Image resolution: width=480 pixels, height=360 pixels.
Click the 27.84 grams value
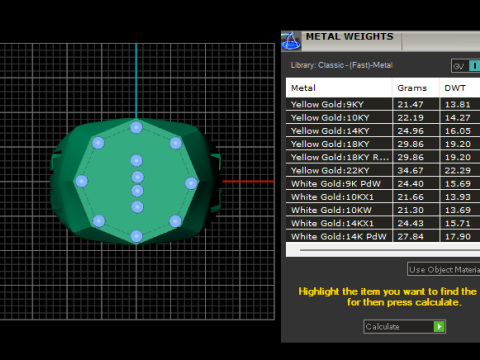(410, 236)
